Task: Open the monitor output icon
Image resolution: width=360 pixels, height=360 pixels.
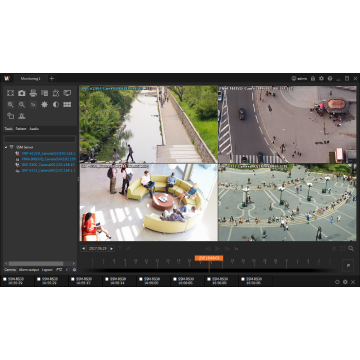Action: coord(67,93)
